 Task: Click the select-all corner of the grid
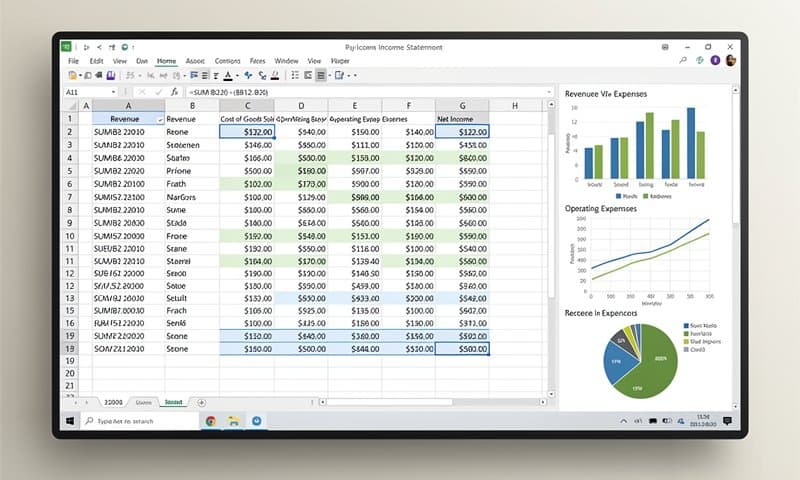[71, 106]
